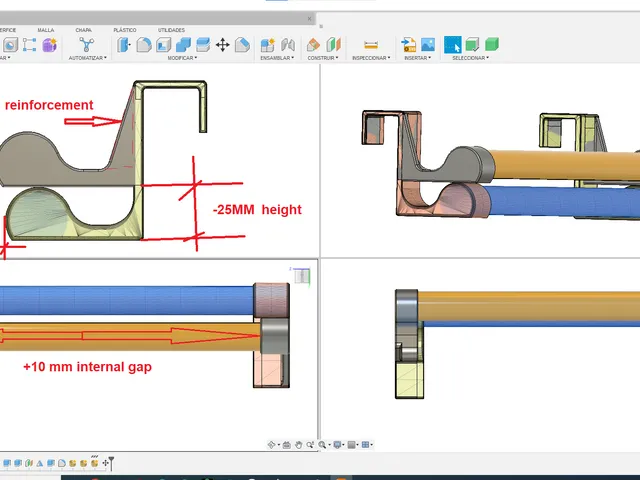
Task: Activate the window selection cursor icon
Action: click(453, 44)
